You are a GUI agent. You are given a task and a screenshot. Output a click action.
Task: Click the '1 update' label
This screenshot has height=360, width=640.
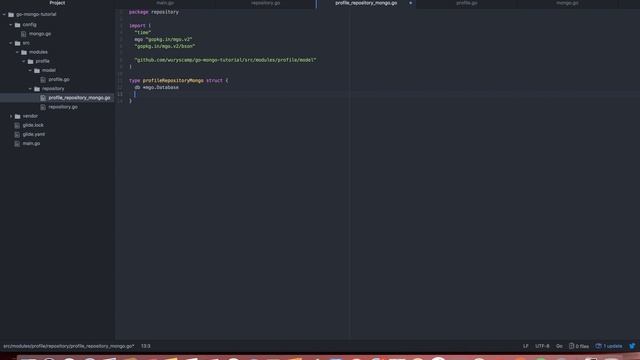pyautogui.click(x=613, y=346)
